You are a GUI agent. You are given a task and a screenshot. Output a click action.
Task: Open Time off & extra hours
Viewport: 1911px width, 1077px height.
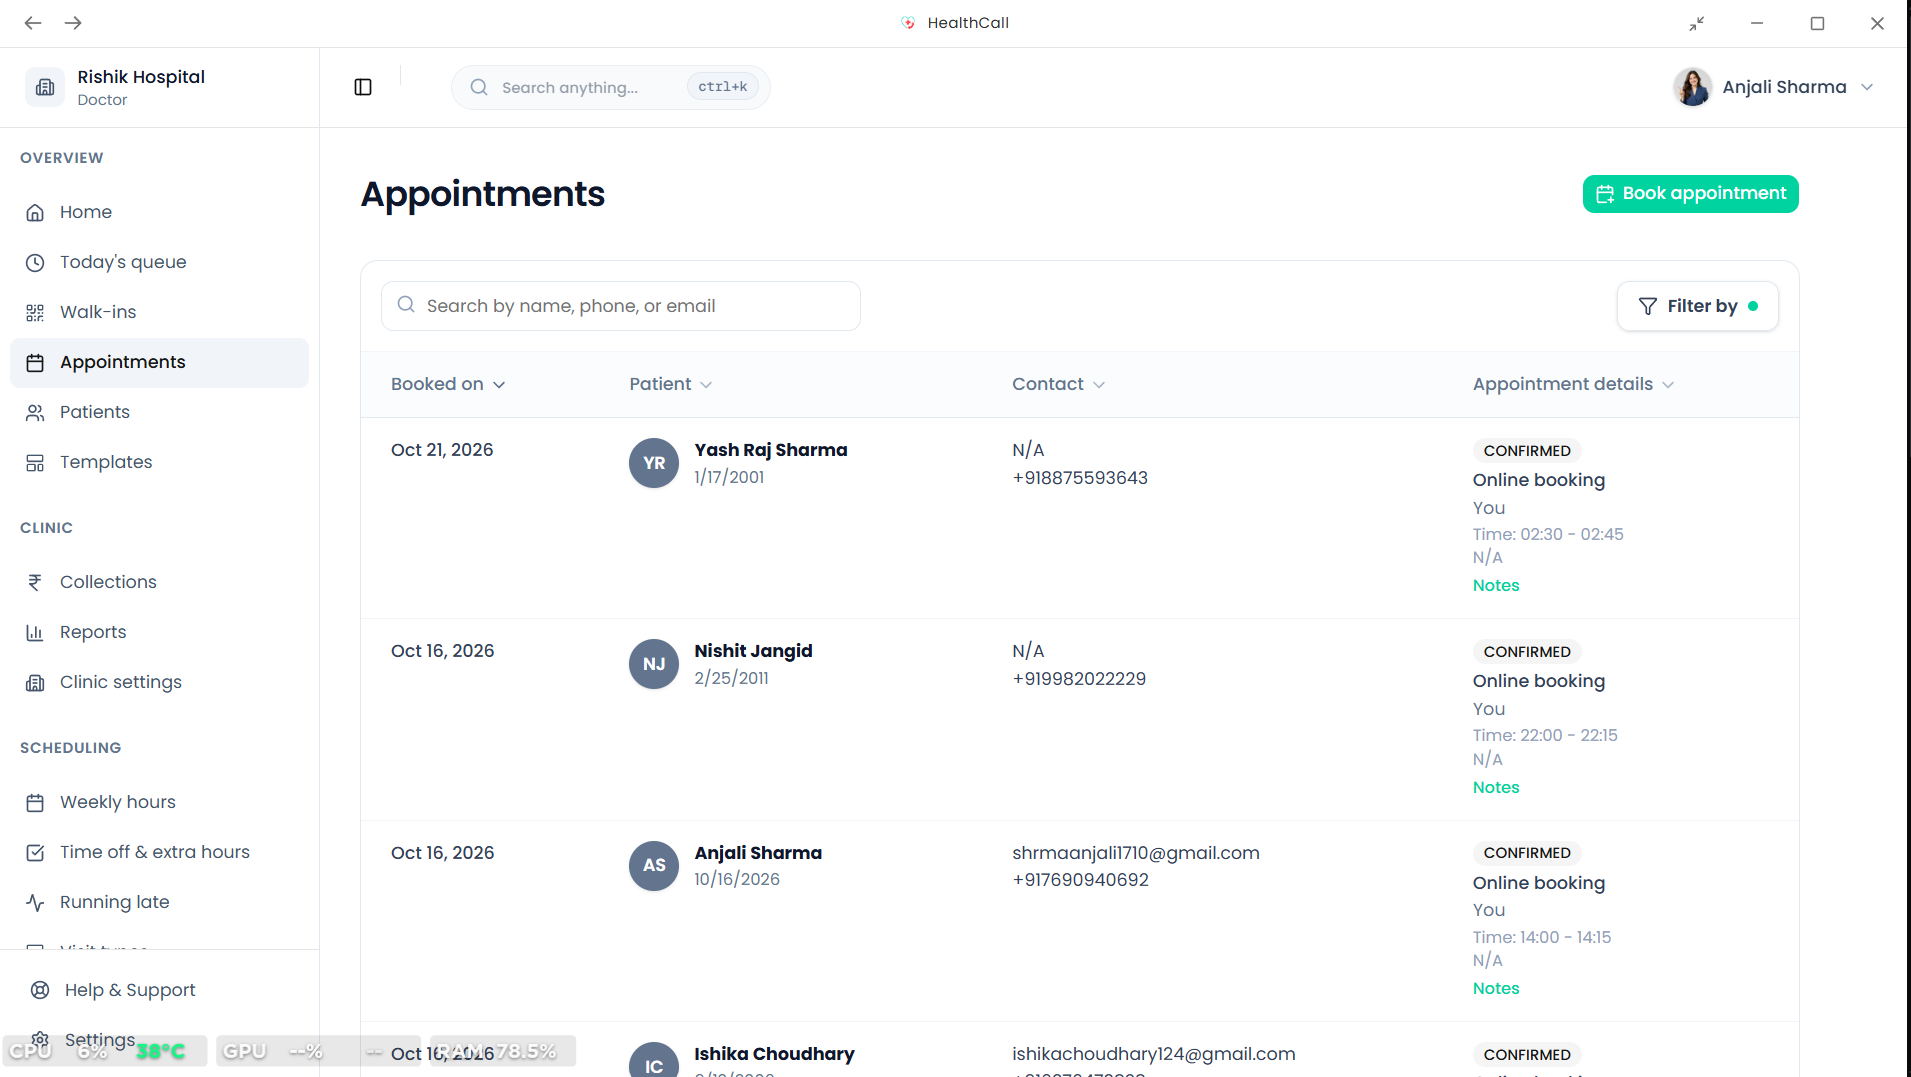click(159, 852)
